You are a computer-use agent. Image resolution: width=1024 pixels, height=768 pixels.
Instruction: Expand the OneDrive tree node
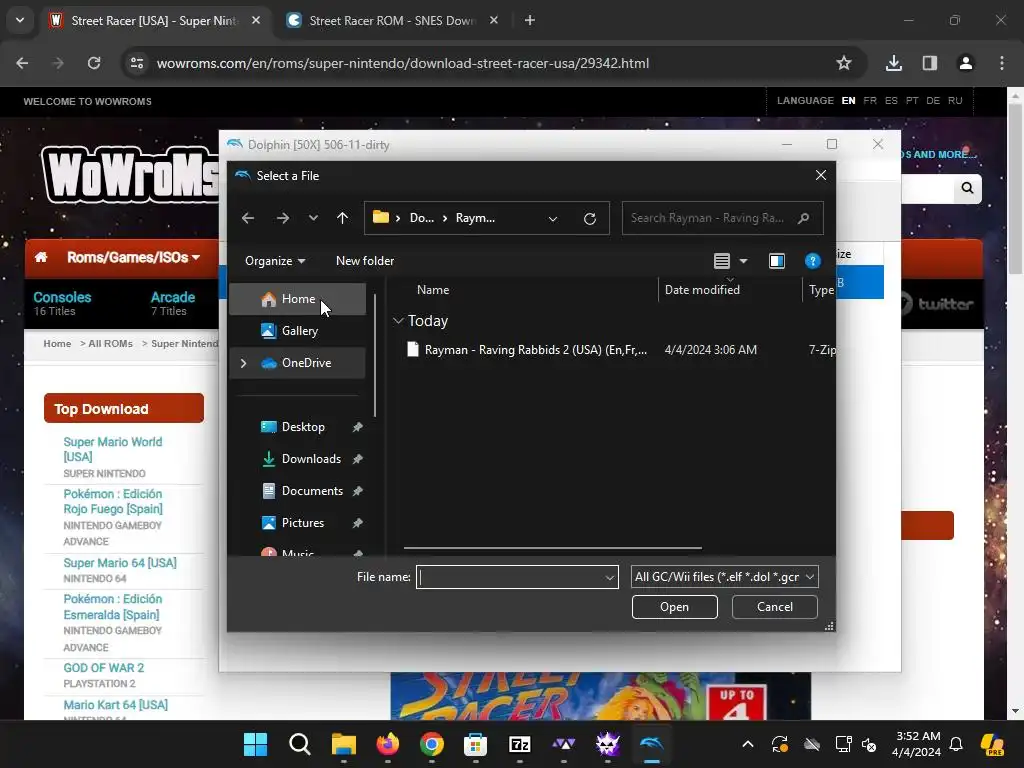(x=244, y=363)
